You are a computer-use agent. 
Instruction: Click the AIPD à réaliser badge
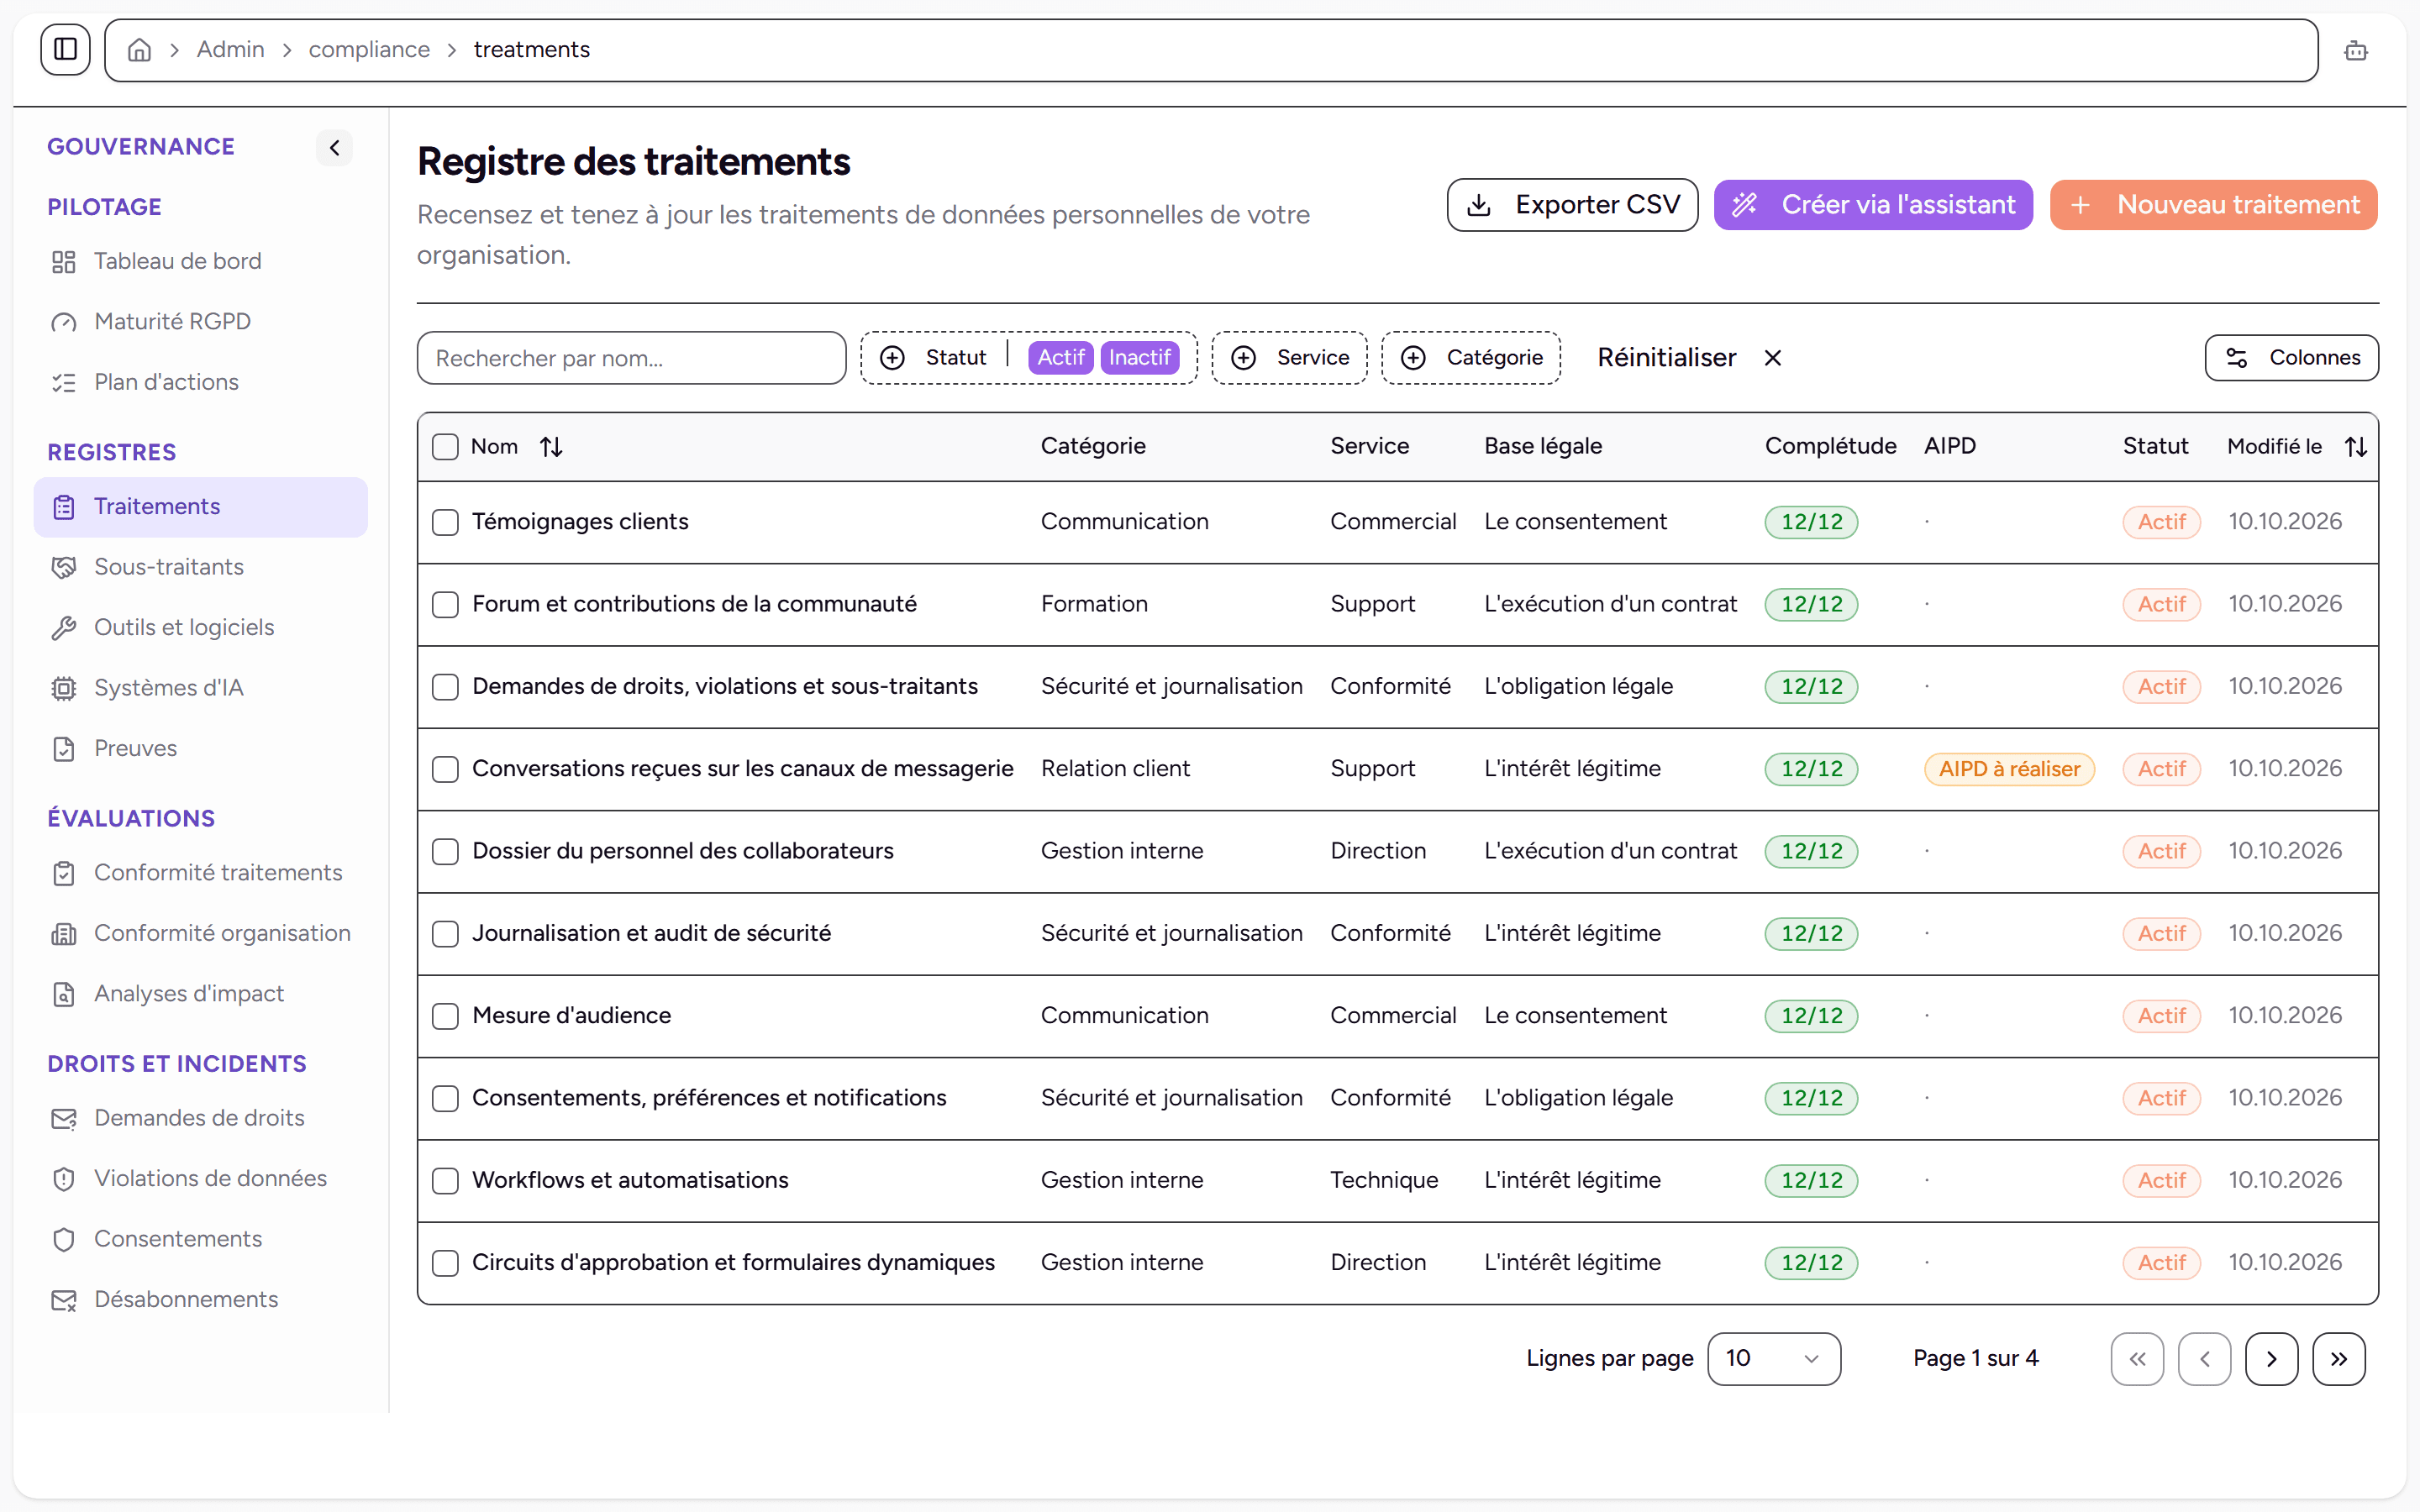(x=2009, y=769)
